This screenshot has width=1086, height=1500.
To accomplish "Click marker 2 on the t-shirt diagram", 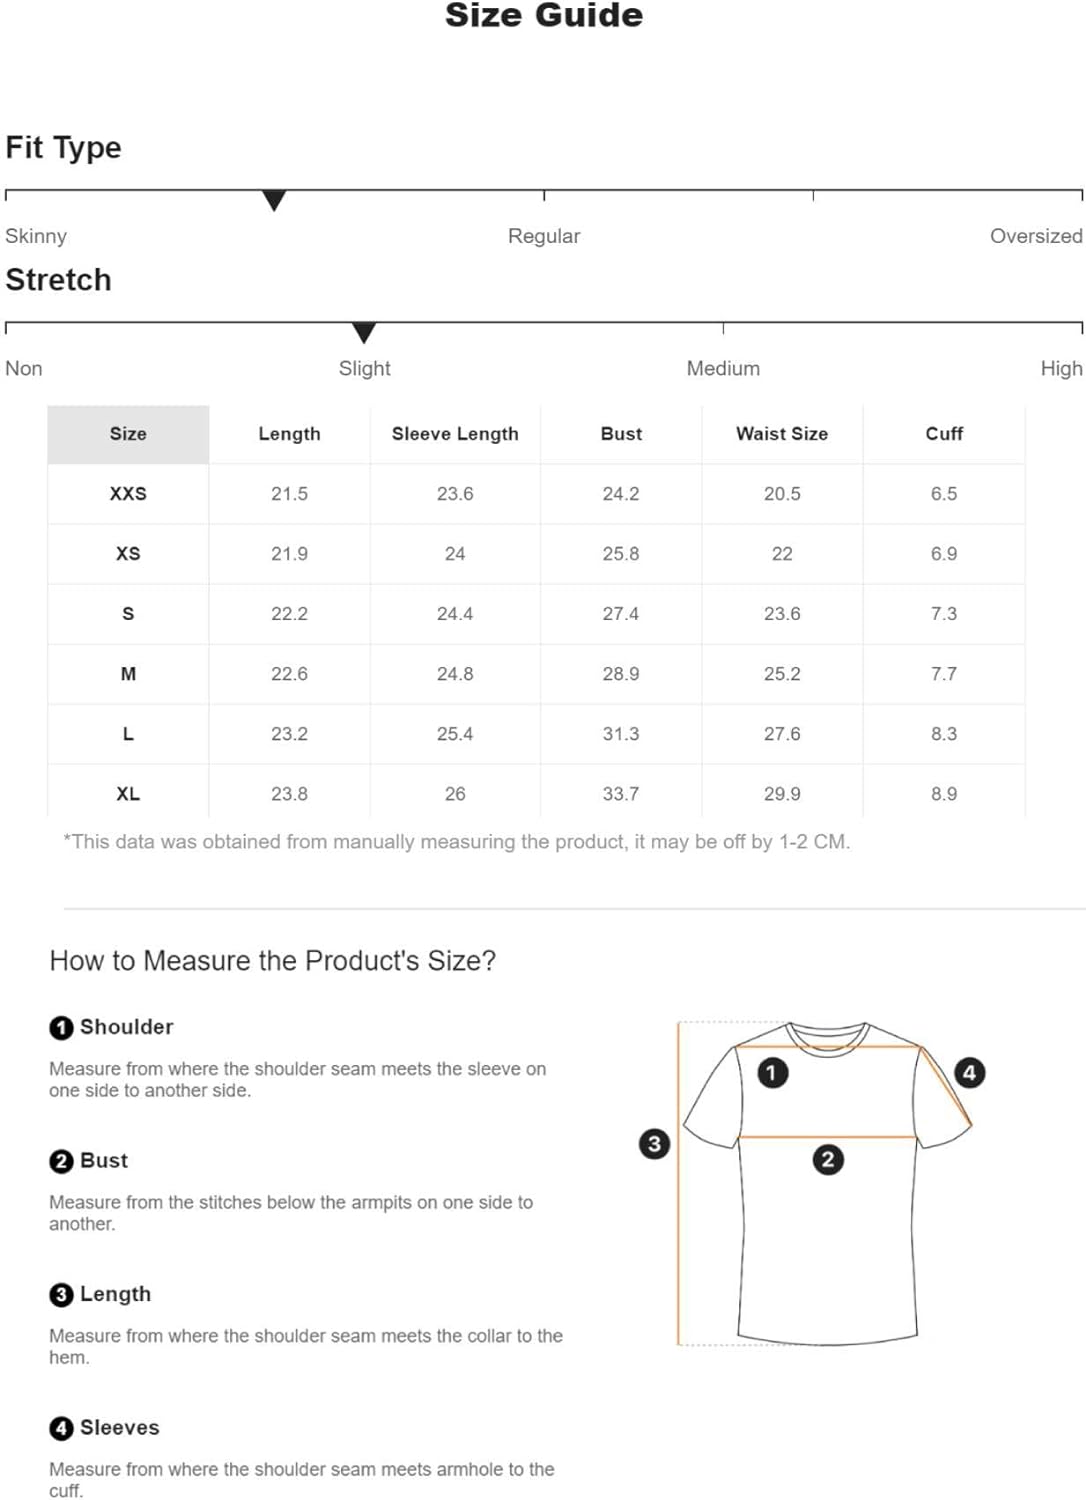I will tap(828, 1160).
